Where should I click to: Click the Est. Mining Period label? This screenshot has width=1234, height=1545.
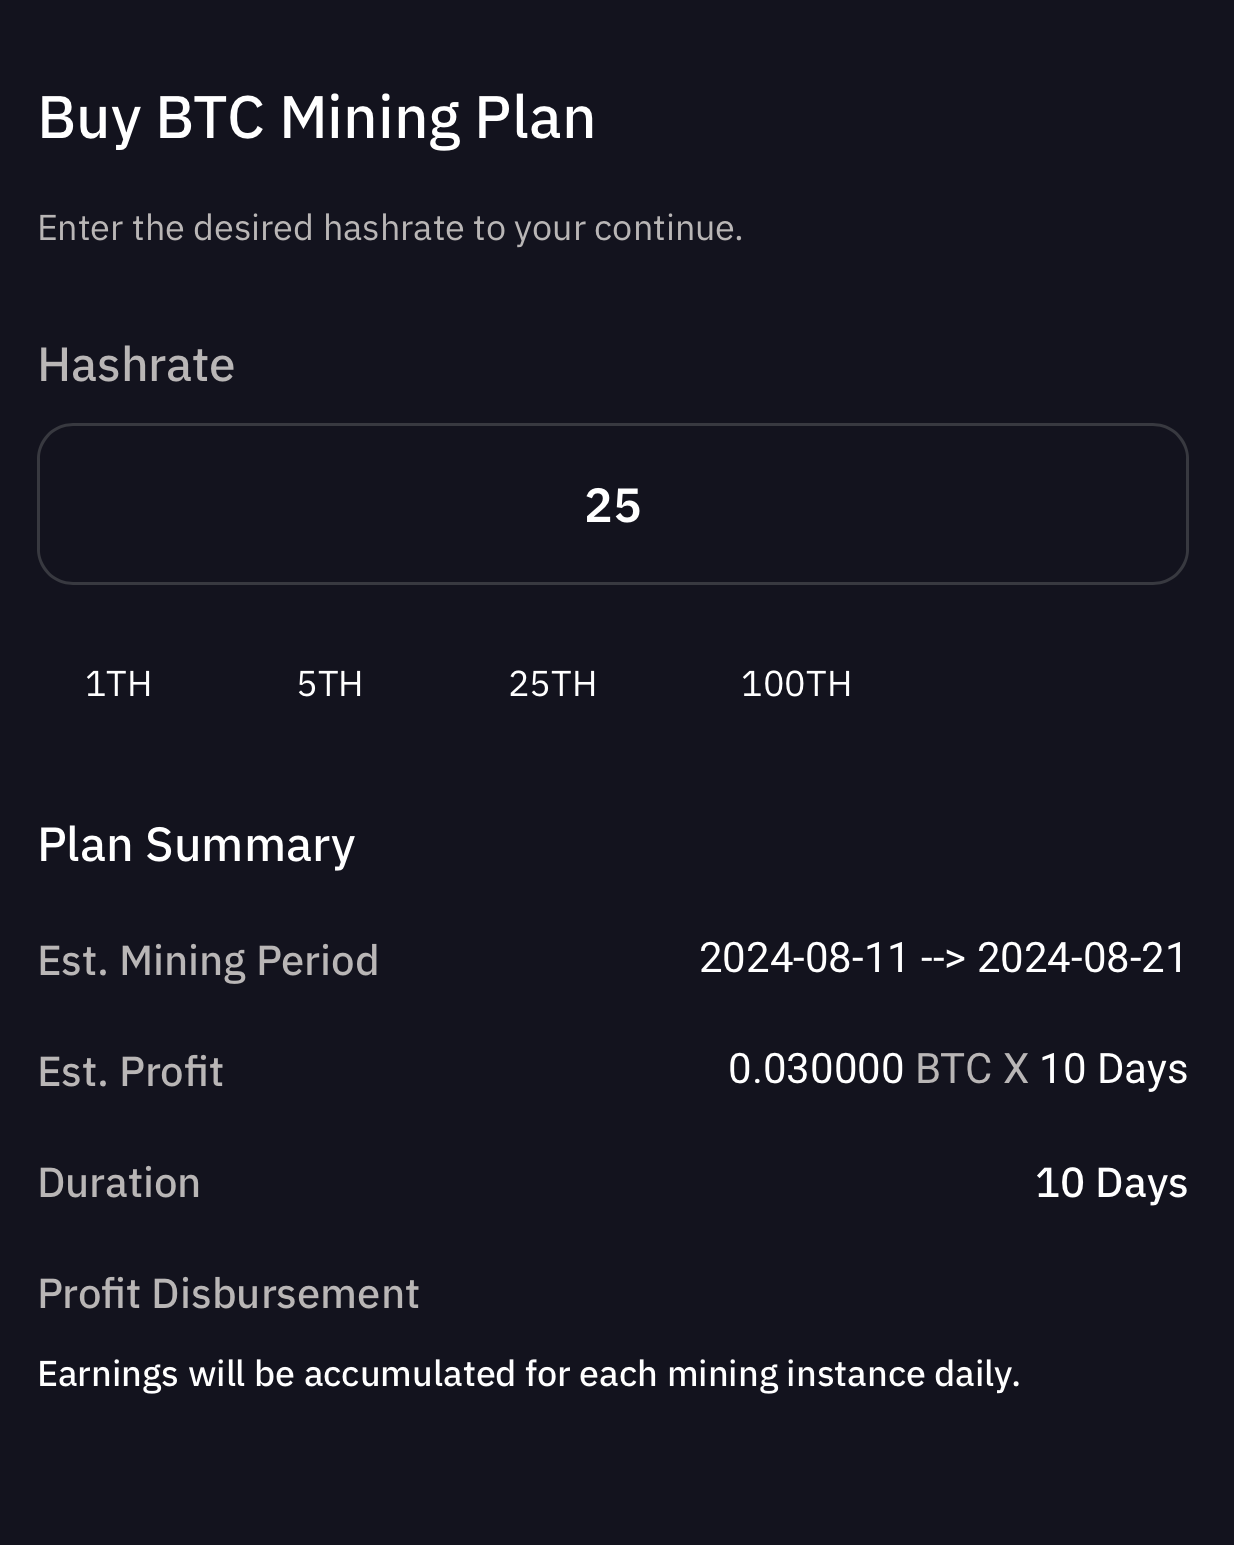[208, 961]
